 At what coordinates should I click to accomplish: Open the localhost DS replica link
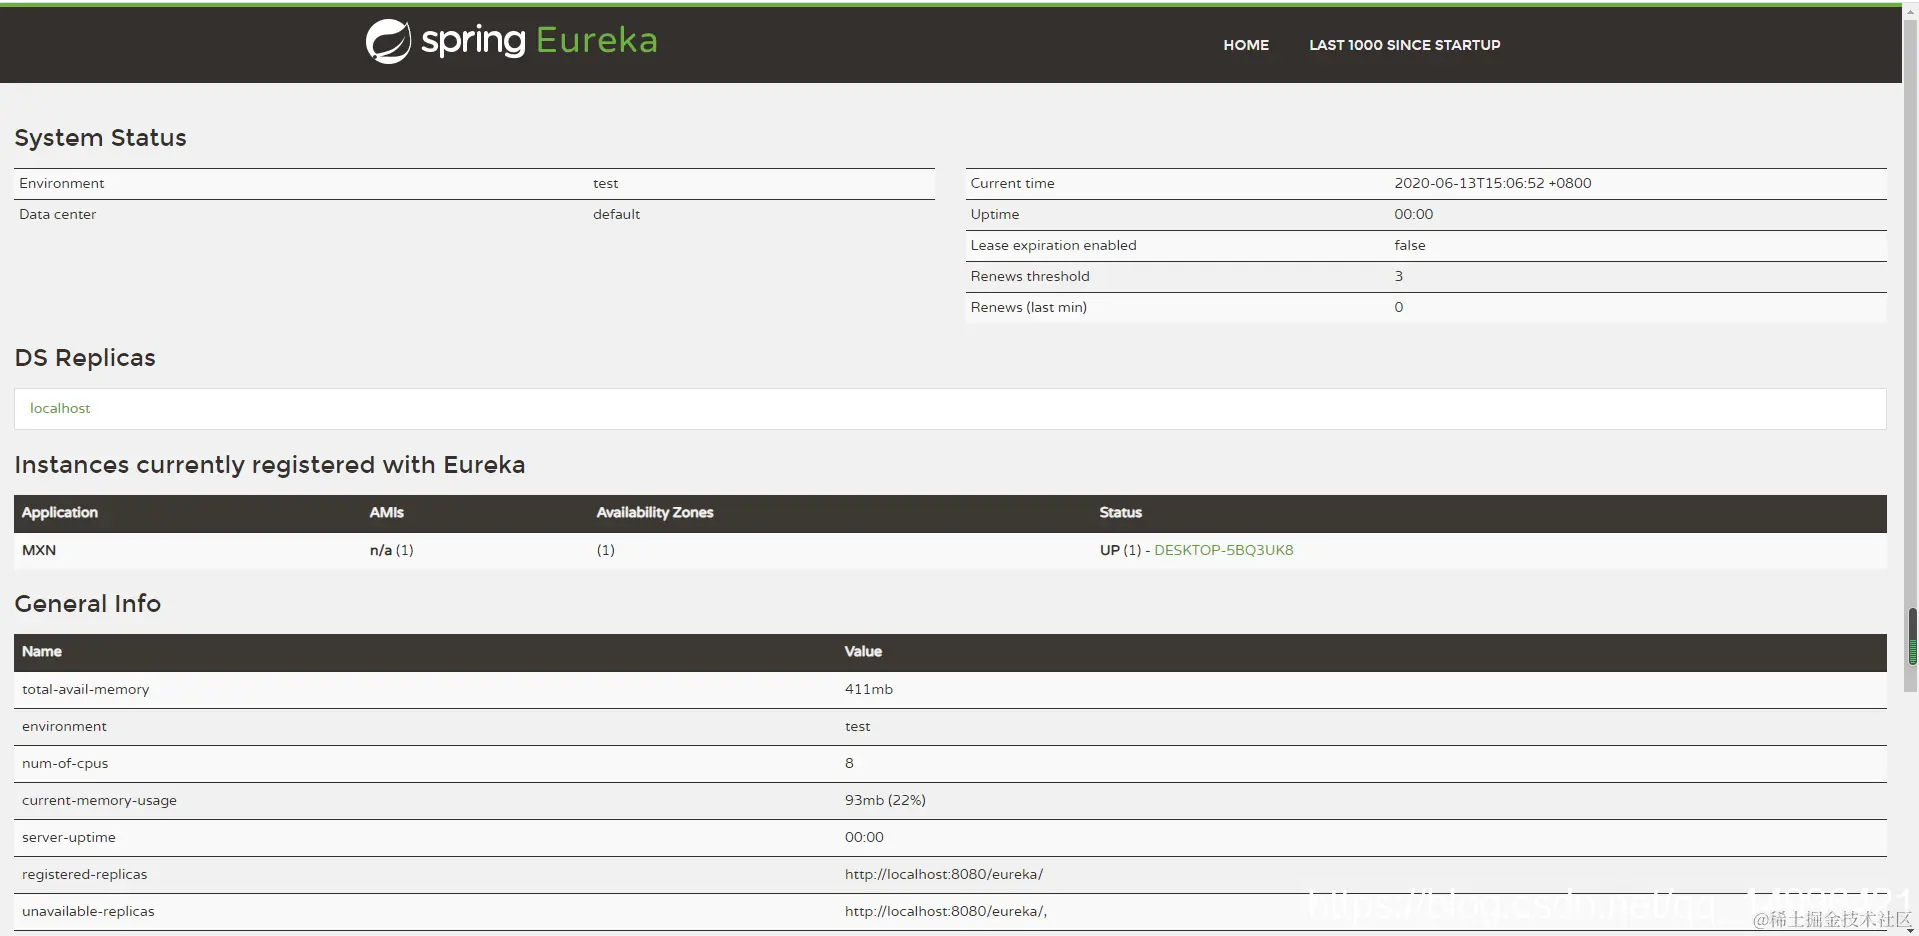[x=60, y=408]
